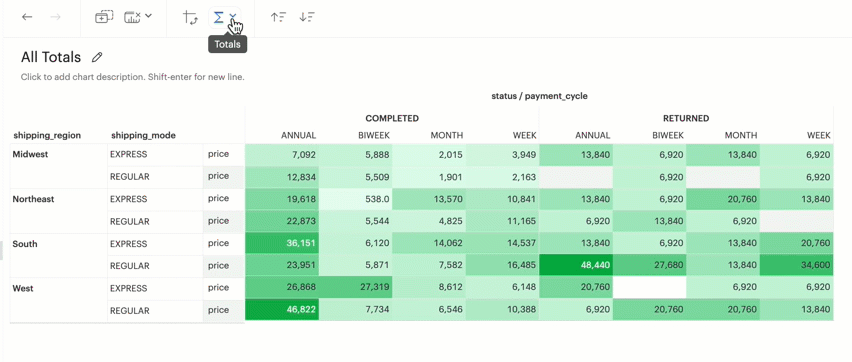
Task: Click the 5,888 cell
Action: 356,155
